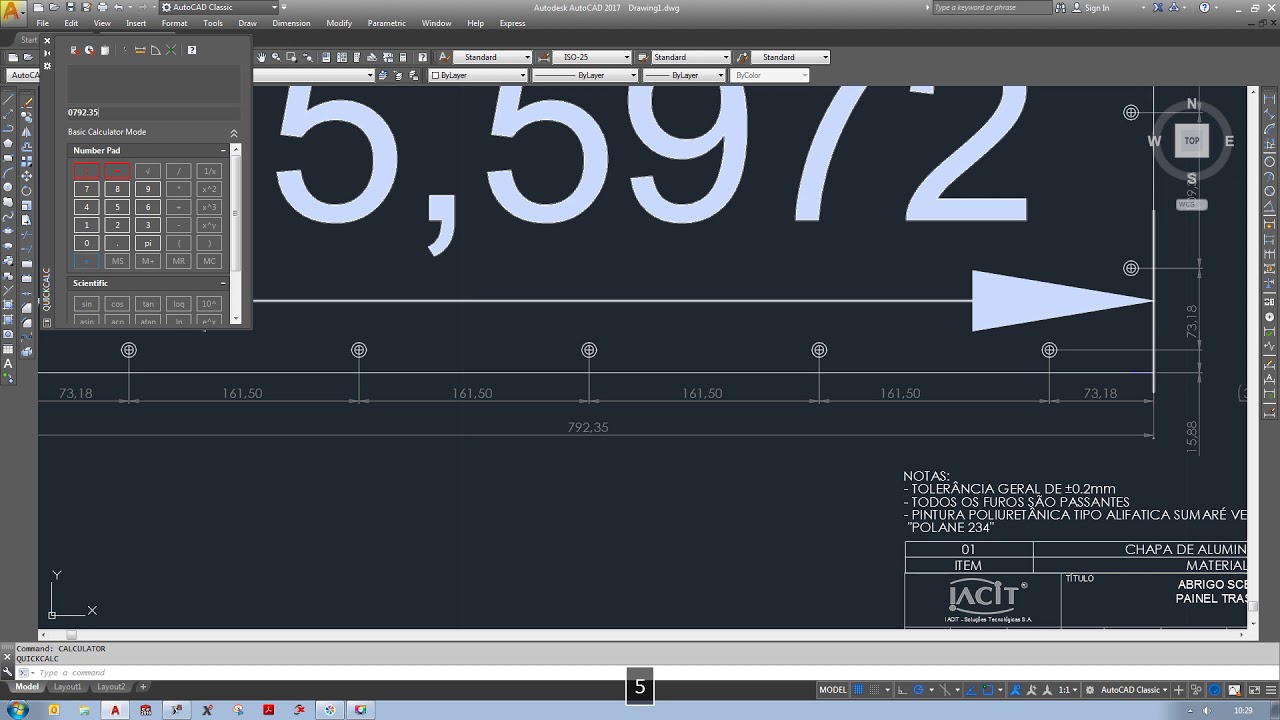The width and height of the screenshot is (1280, 720).
Task: Click the Save icon in Quick Access toolbar
Action: point(70,7)
